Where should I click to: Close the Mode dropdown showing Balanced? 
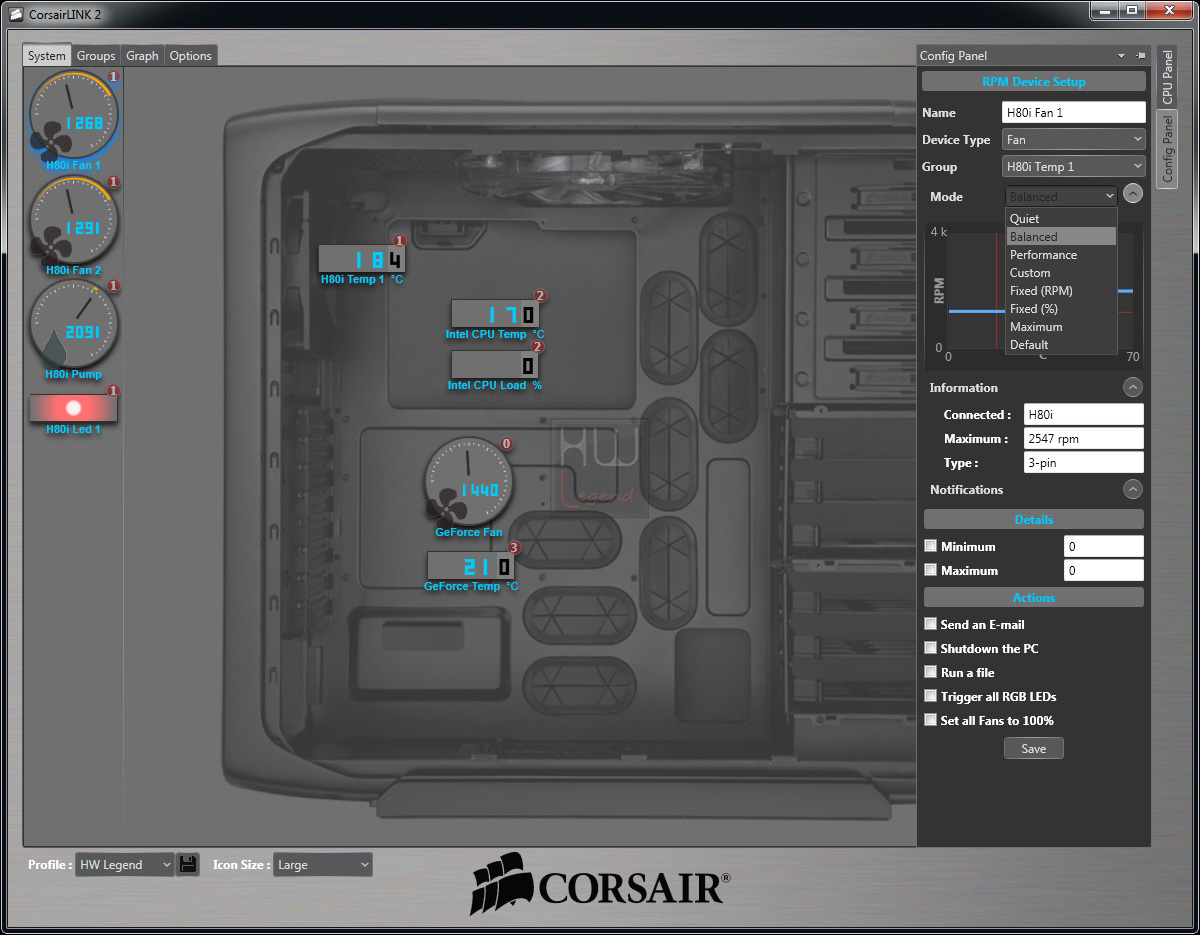click(1061, 197)
